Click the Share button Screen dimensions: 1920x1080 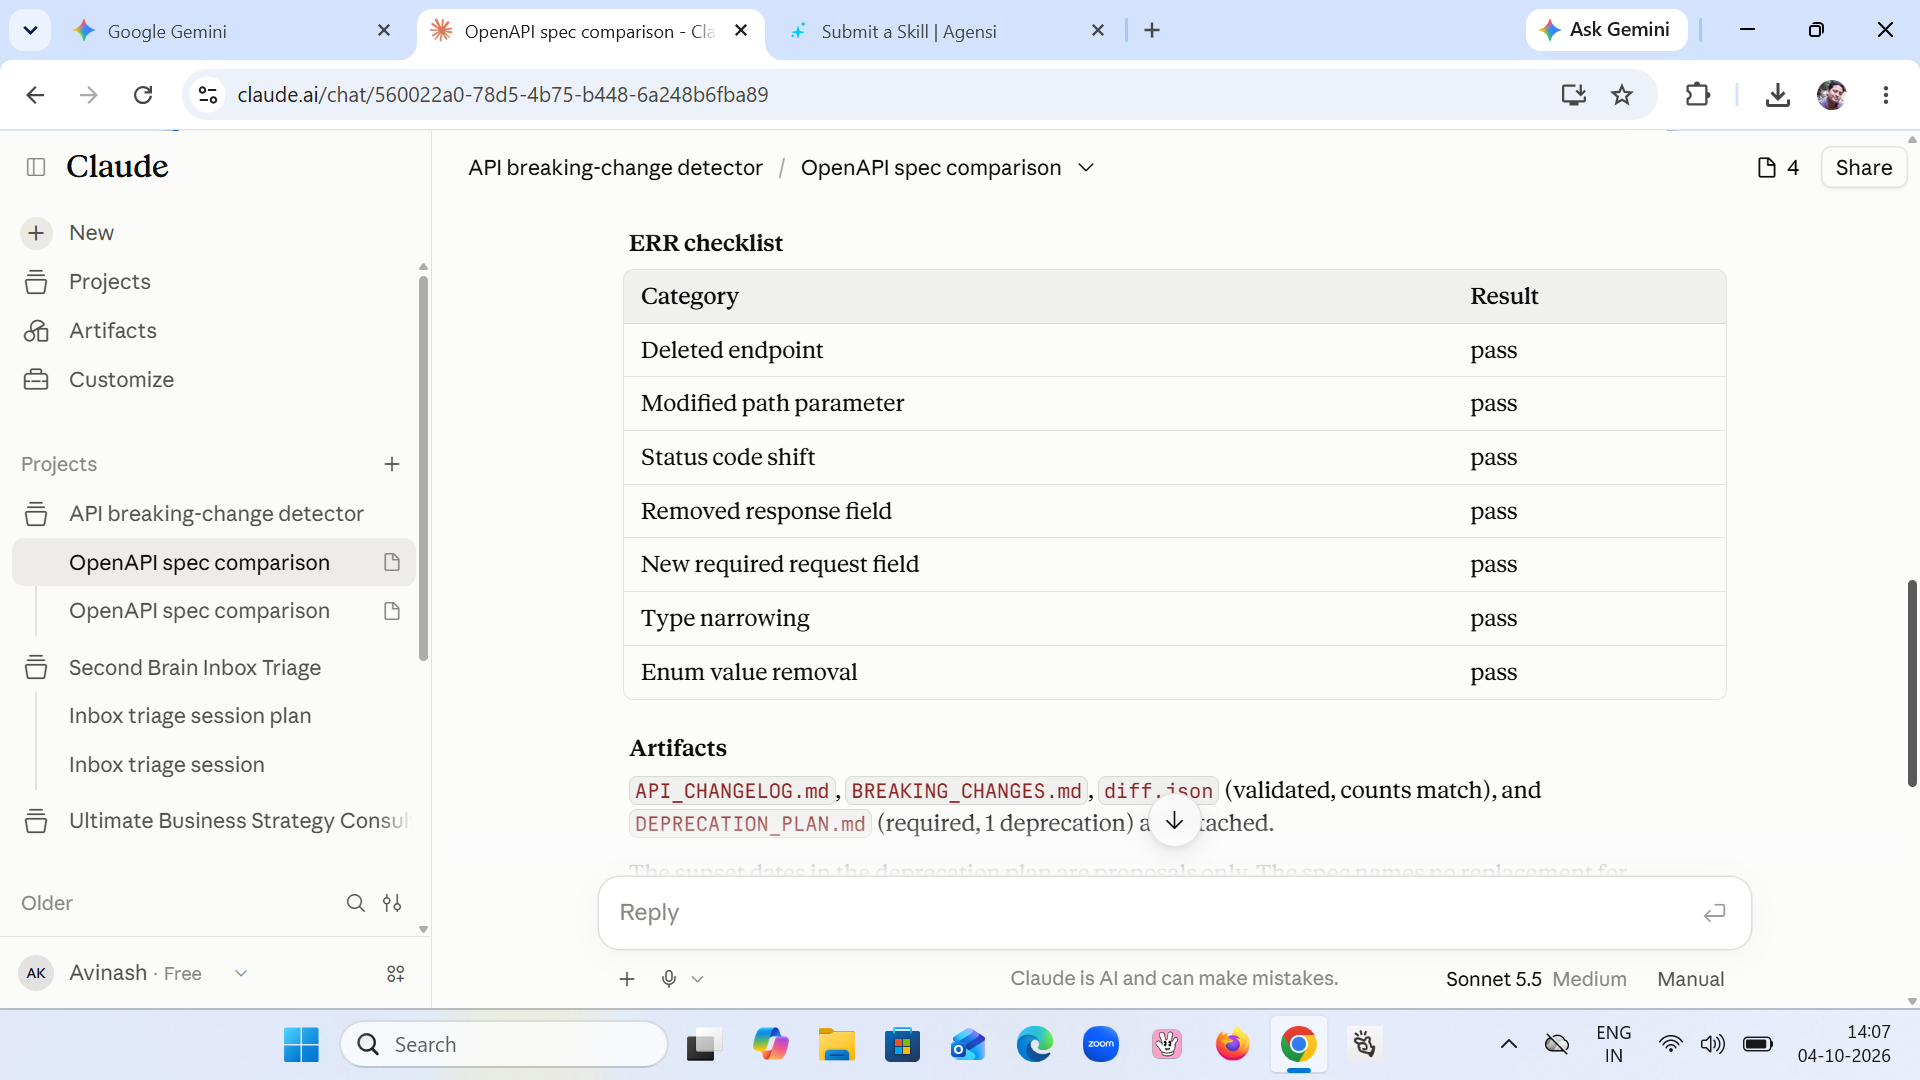pos(1864,168)
